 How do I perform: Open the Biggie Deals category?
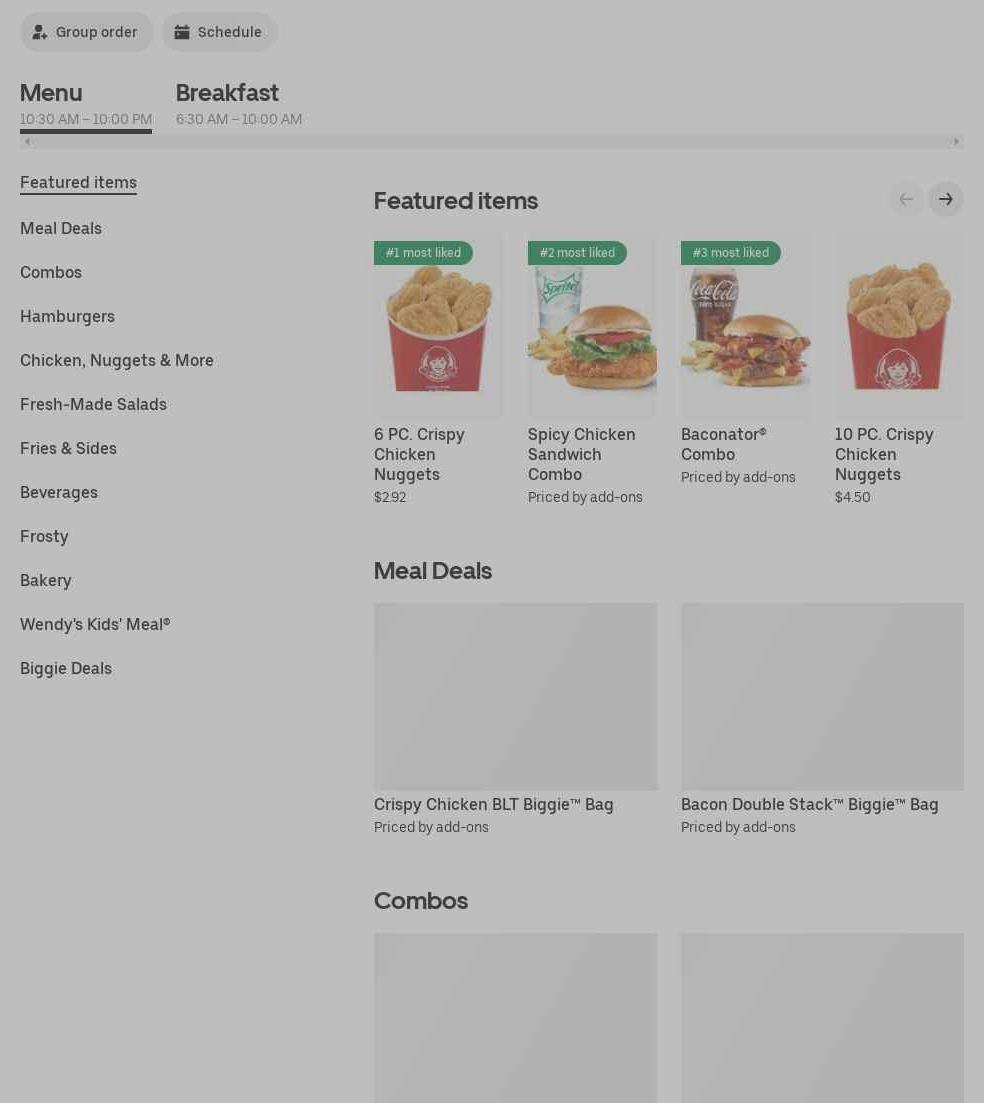(x=66, y=668)
